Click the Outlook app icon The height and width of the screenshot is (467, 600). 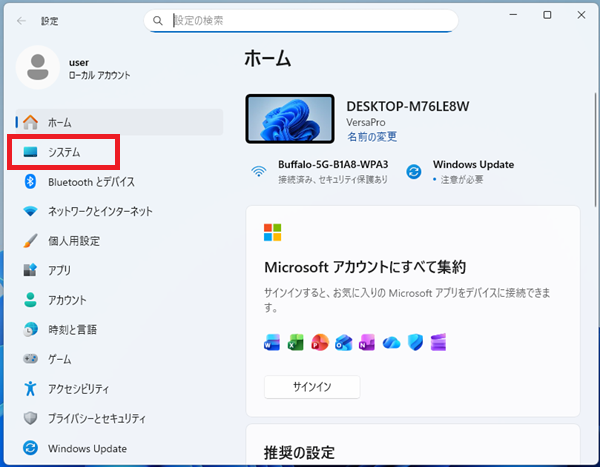click(343, 343)
